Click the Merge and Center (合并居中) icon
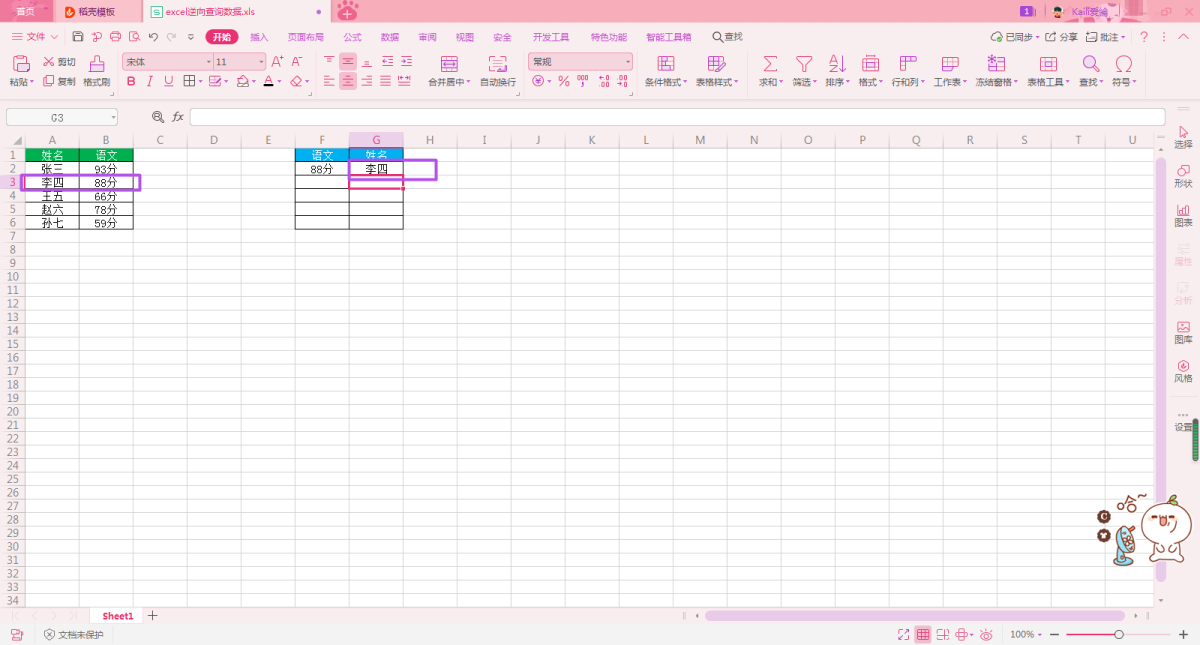 click(x=446, y=64)
